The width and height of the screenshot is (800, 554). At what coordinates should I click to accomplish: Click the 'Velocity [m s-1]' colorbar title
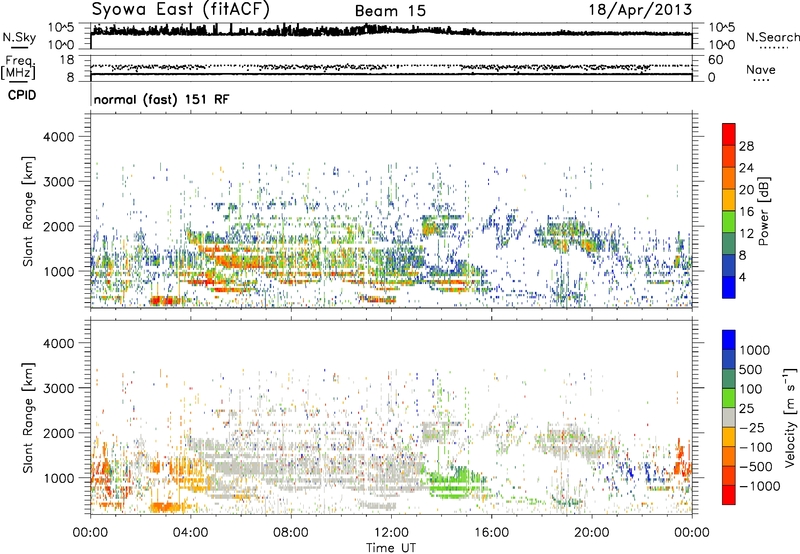(x=790, y=417)
